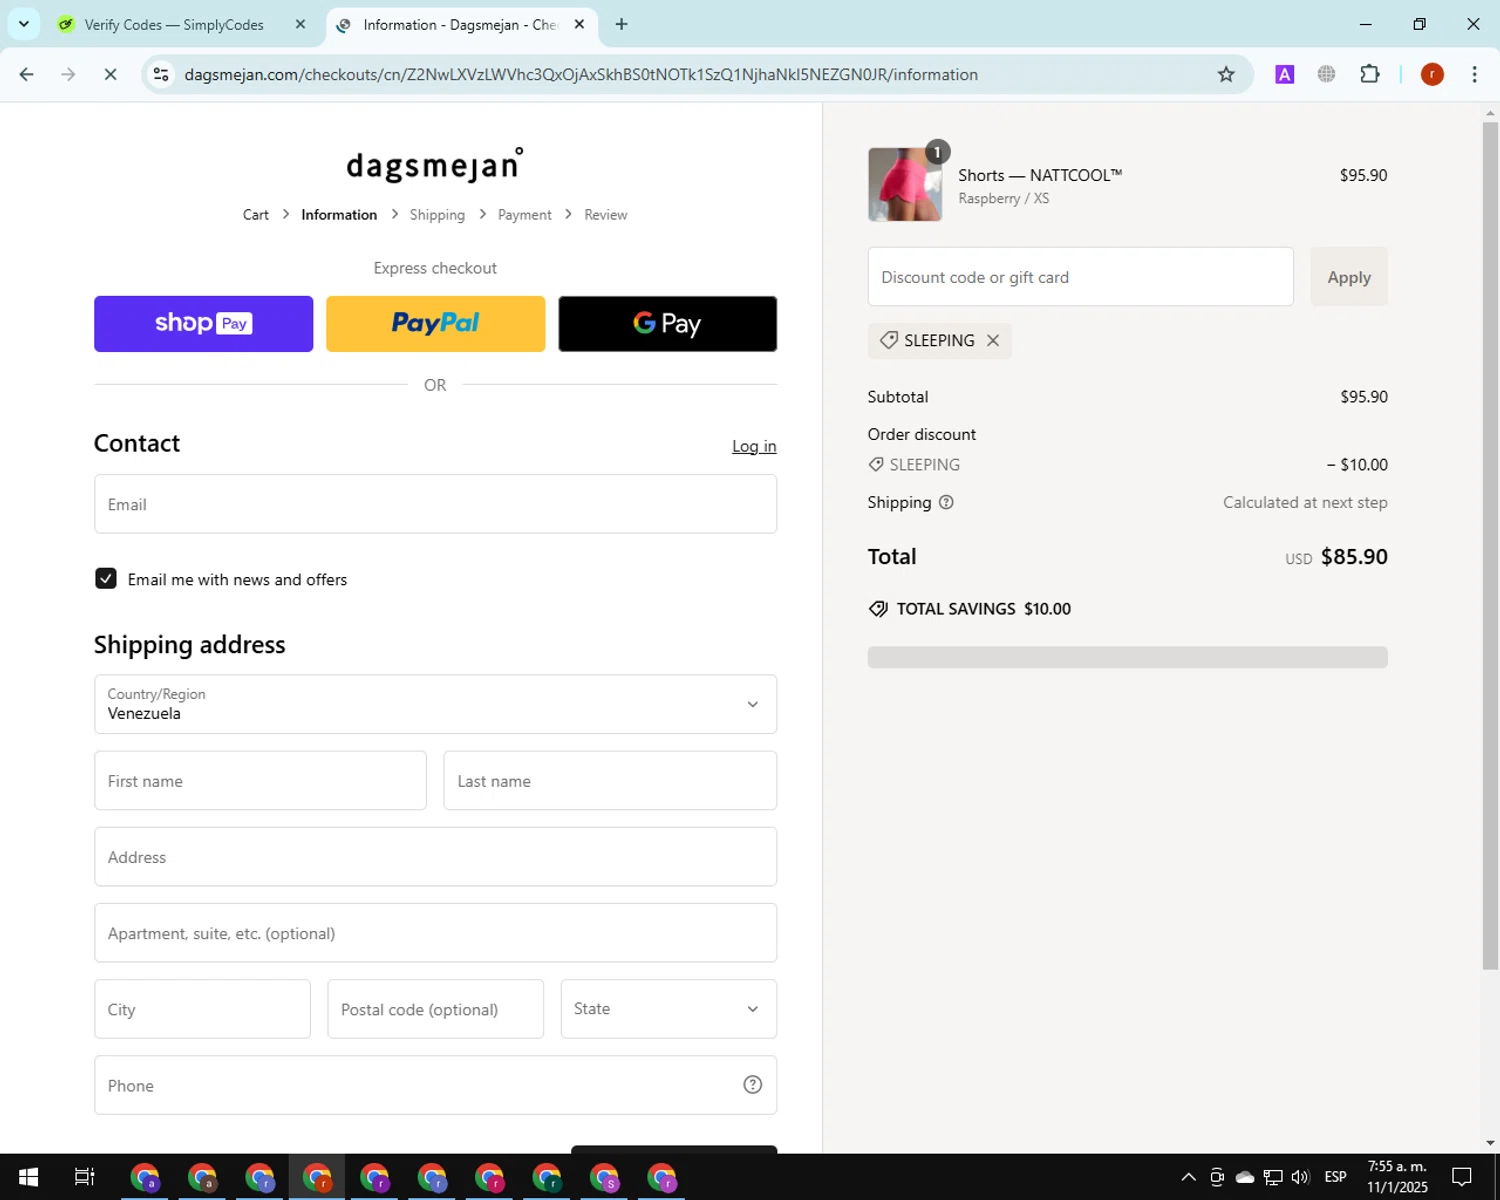The image size is (1500, 1200).
Task: Click the ESP language indicator
Action: click(1335, 1177)
